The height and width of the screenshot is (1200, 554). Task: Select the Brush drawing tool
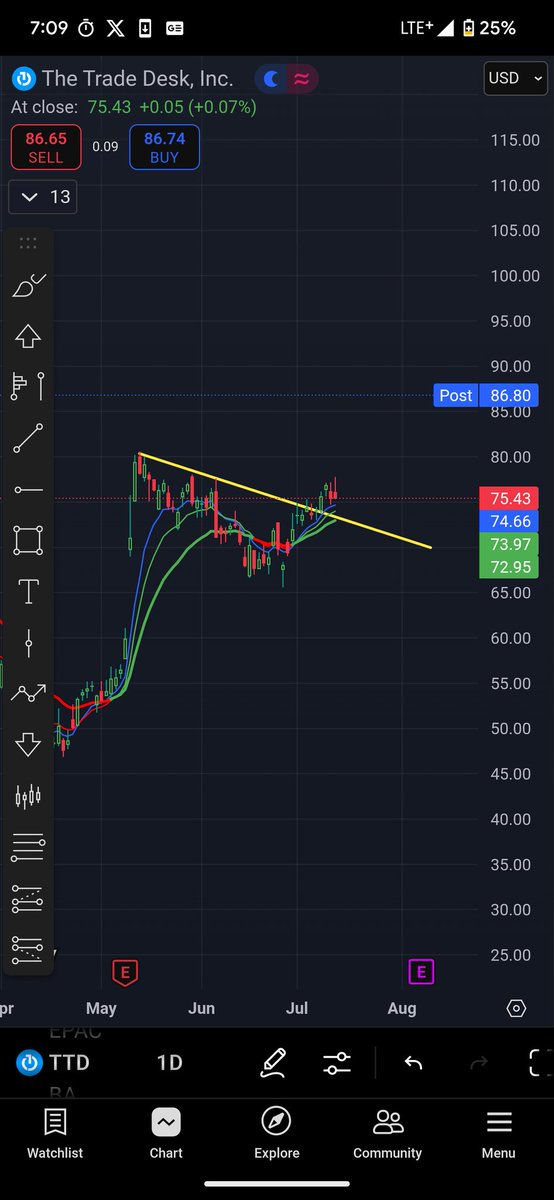click(x=28, y=286)
